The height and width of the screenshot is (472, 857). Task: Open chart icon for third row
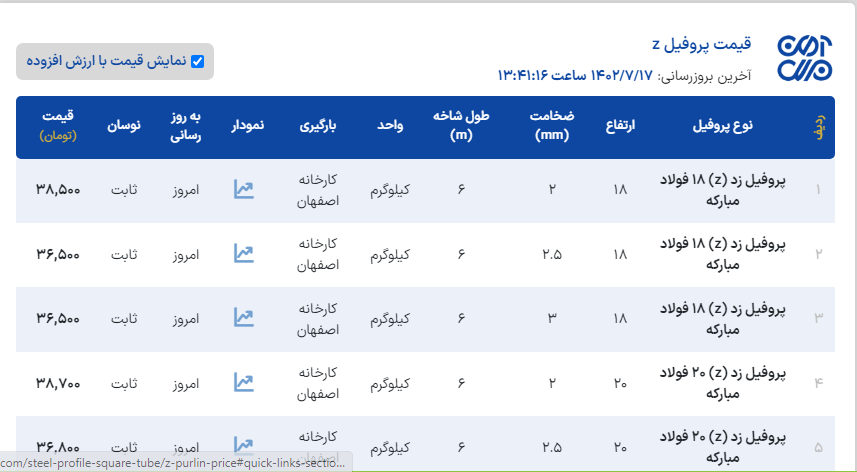243,317
